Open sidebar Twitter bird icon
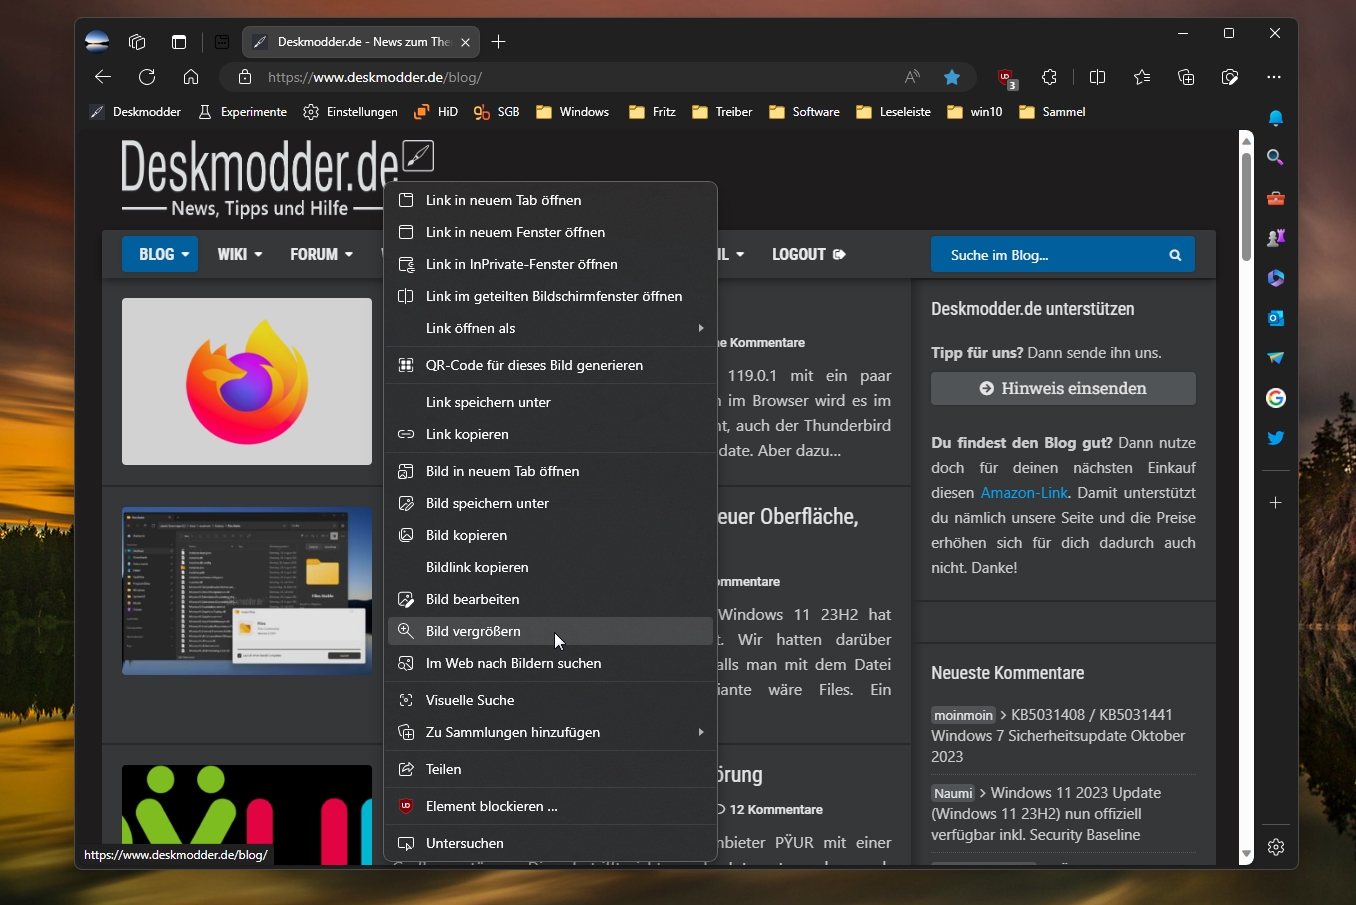Screen dimensions: 1356x905 click(1276, 438)
